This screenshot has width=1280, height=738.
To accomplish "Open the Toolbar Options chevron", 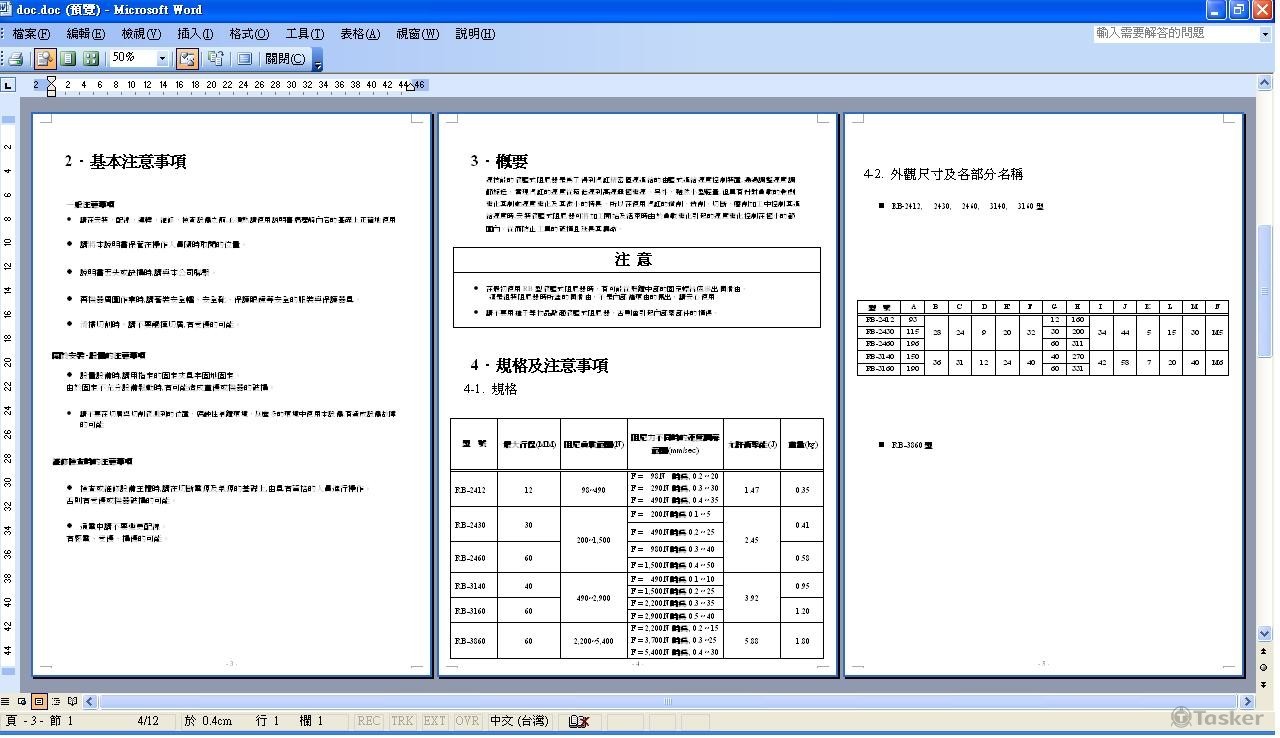I will [316, 64].
